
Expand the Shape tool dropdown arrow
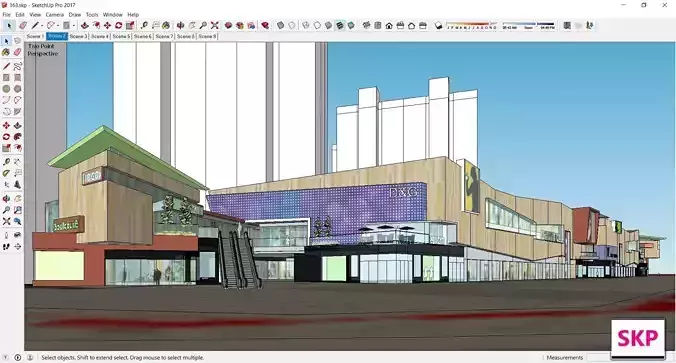click(x=73, y=26)
